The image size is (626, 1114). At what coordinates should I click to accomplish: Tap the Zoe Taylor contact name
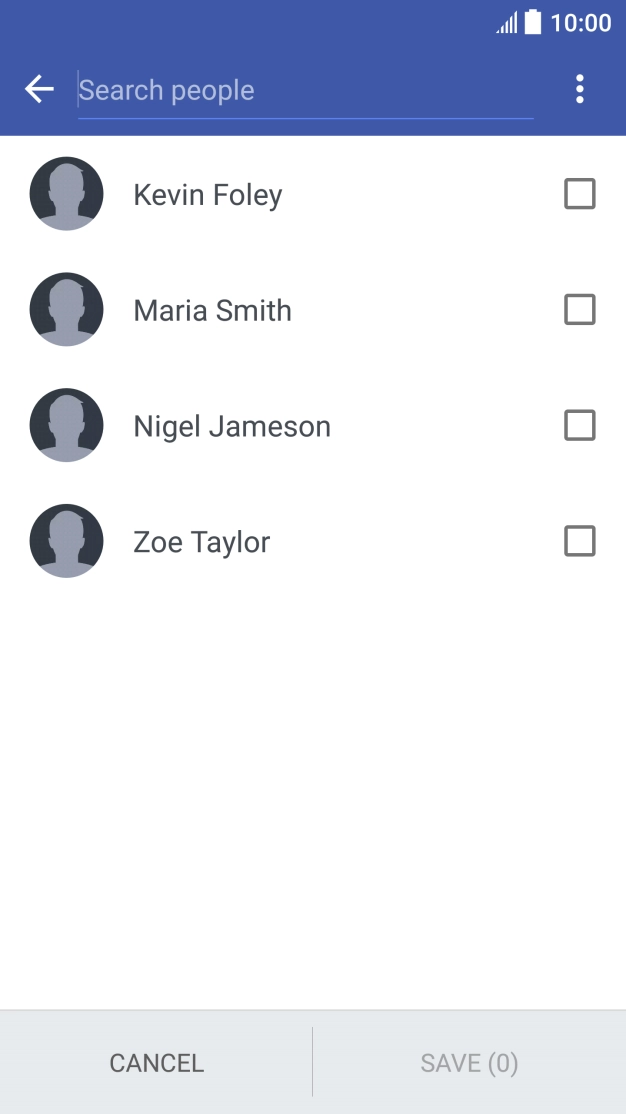pos(202,543)
